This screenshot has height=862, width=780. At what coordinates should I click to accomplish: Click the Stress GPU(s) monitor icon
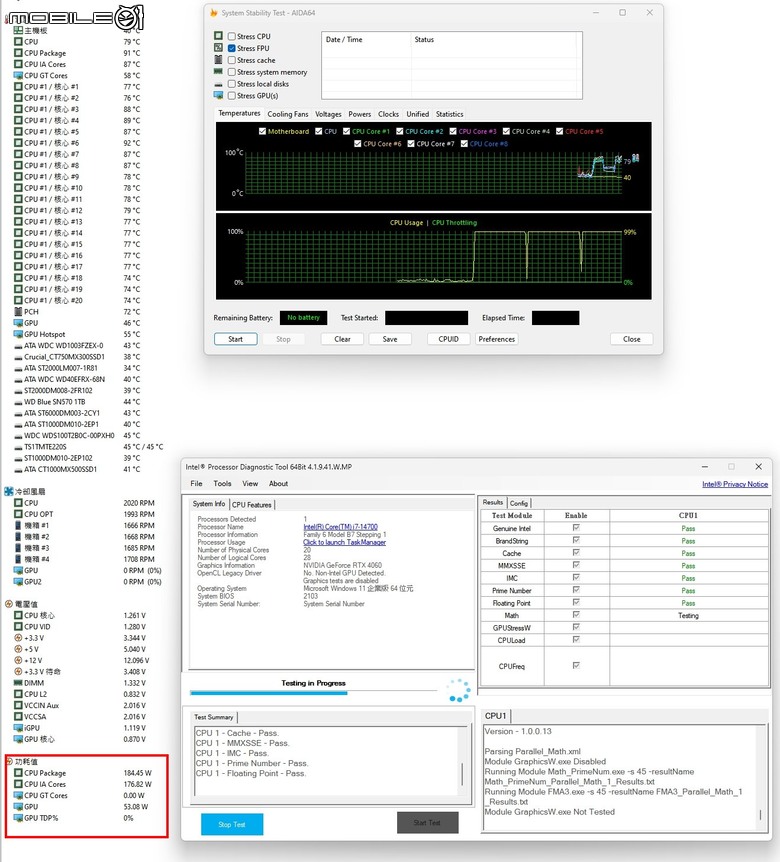click(218, 96)
